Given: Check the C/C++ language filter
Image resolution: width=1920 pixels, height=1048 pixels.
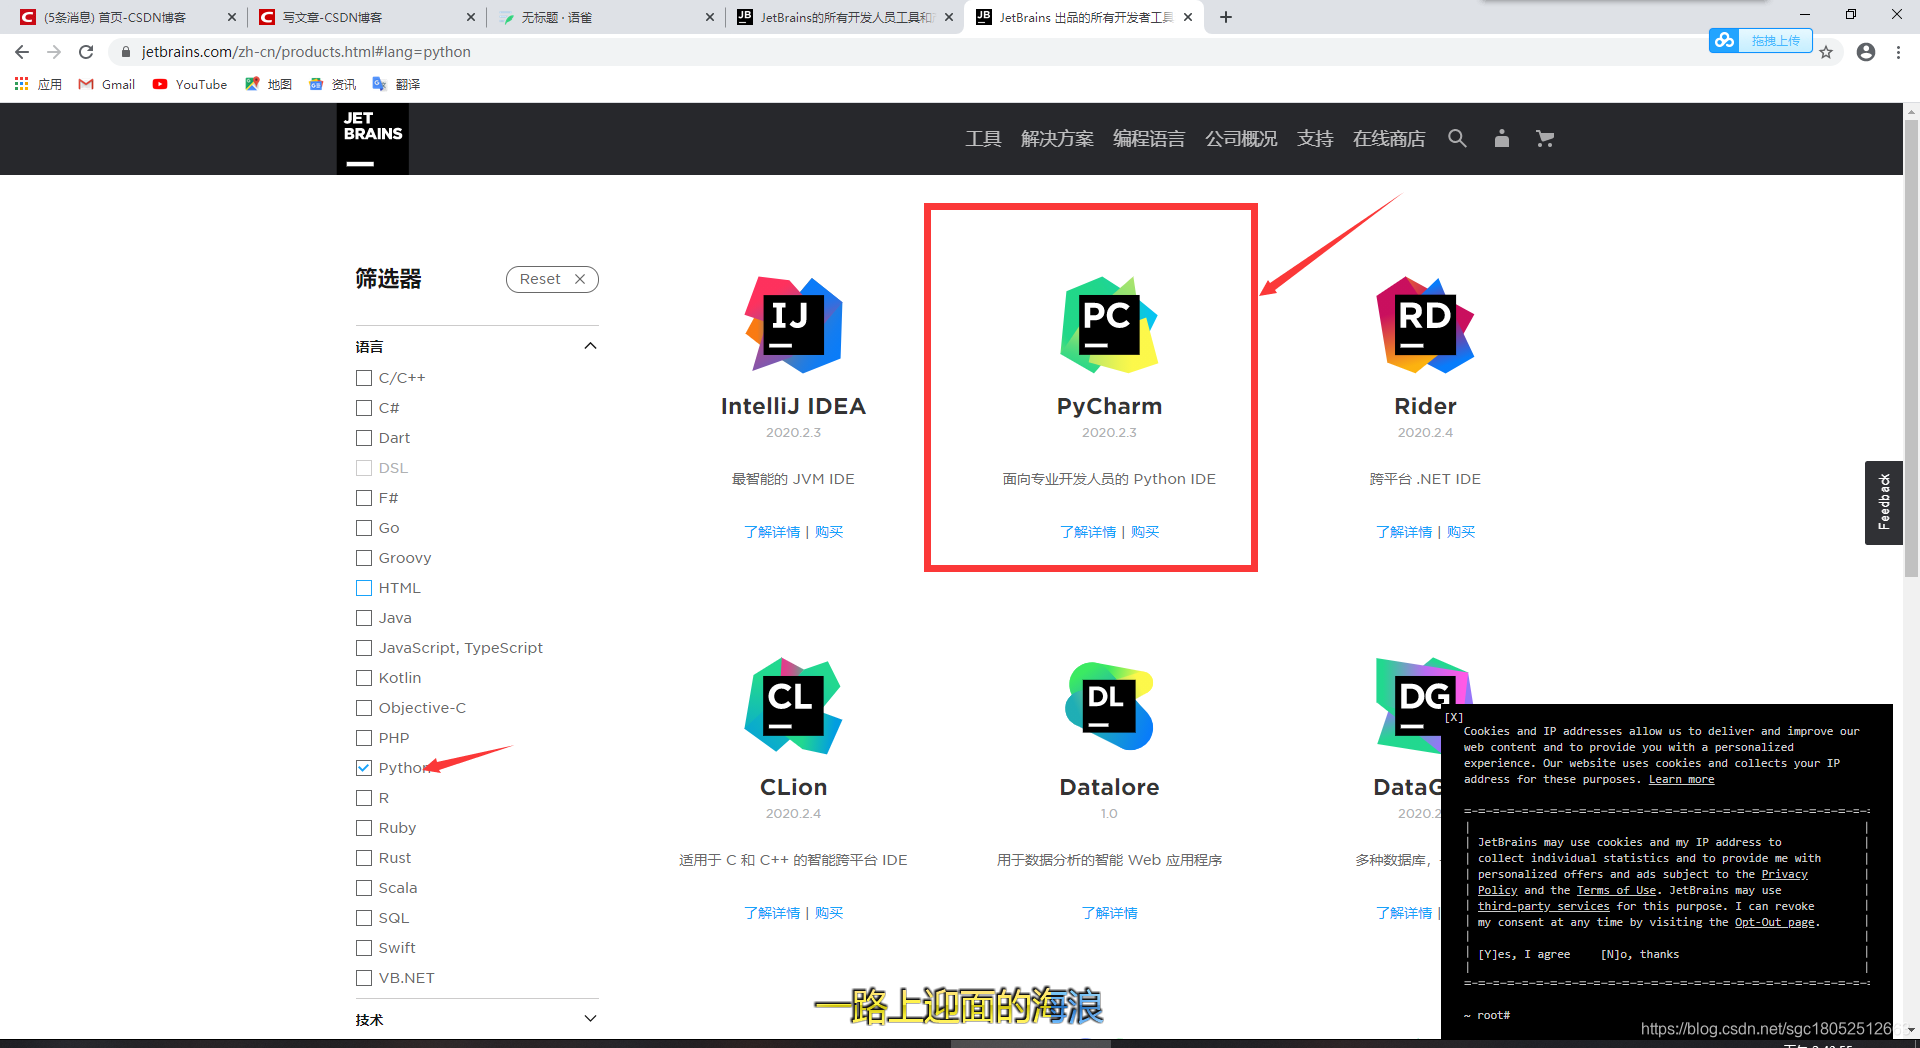Looking at the screenshot, I should coord(364,378).
